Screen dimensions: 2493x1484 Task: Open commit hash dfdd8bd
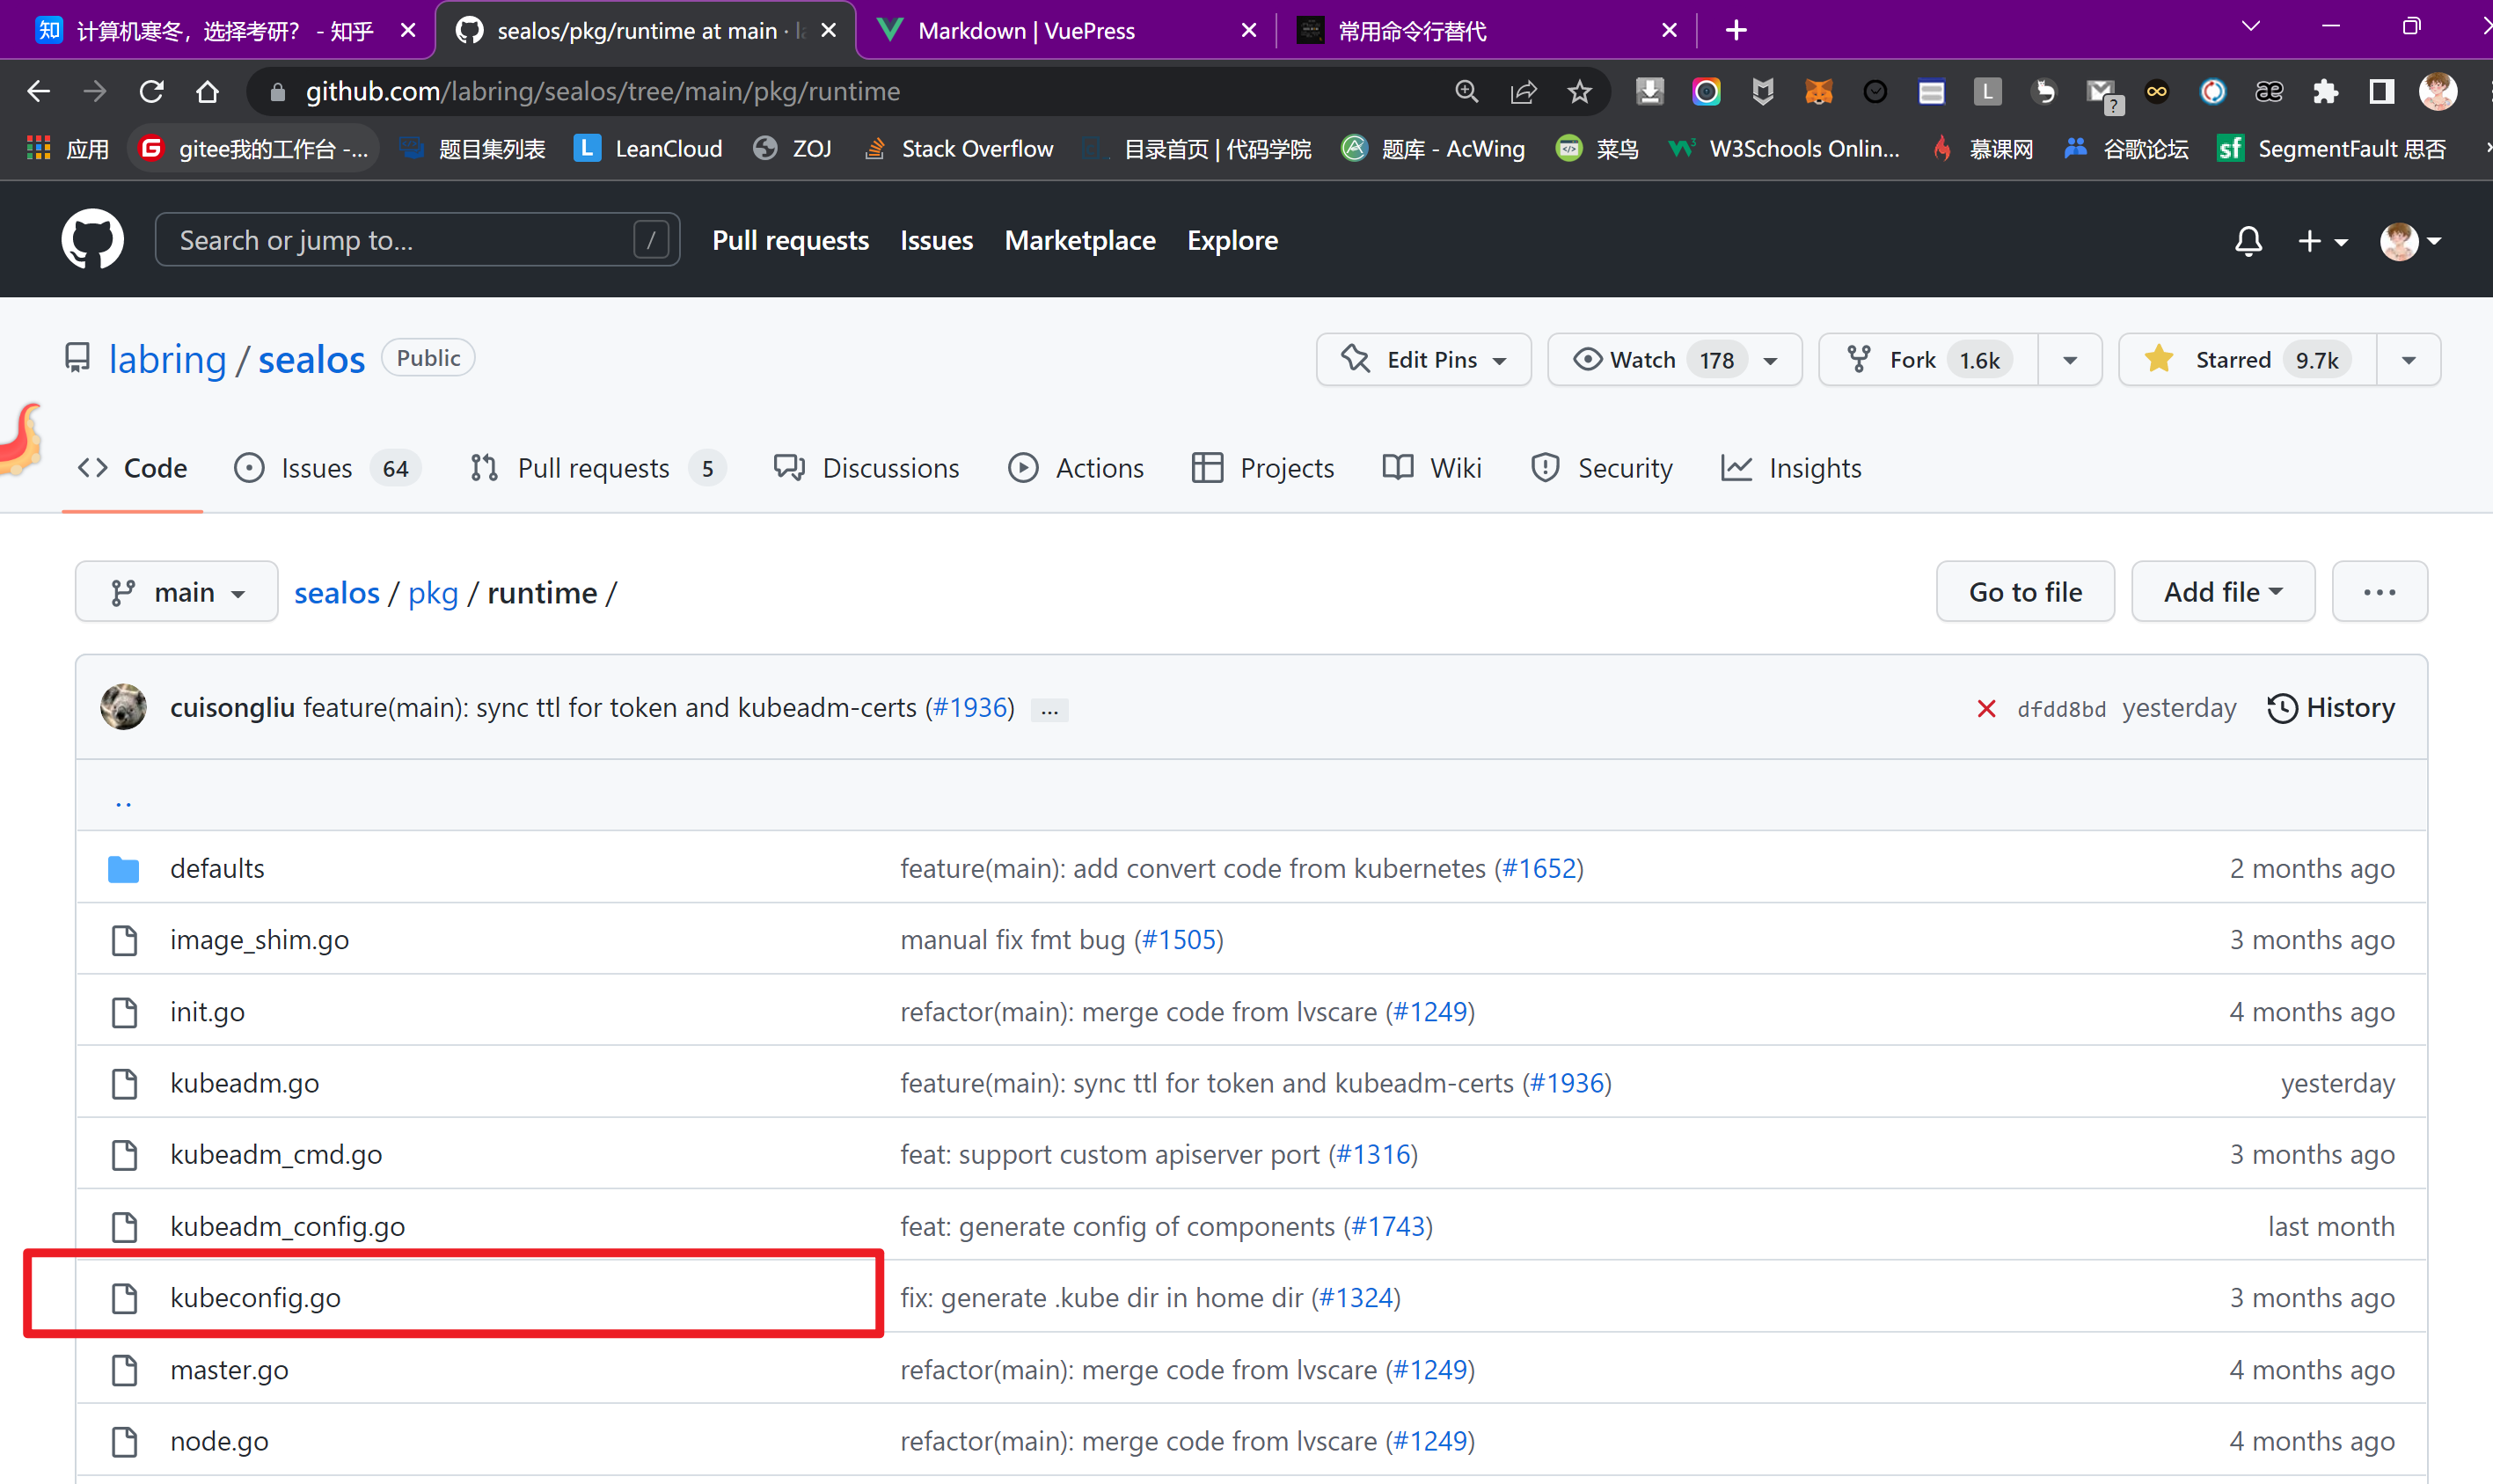pos(2061,709)
